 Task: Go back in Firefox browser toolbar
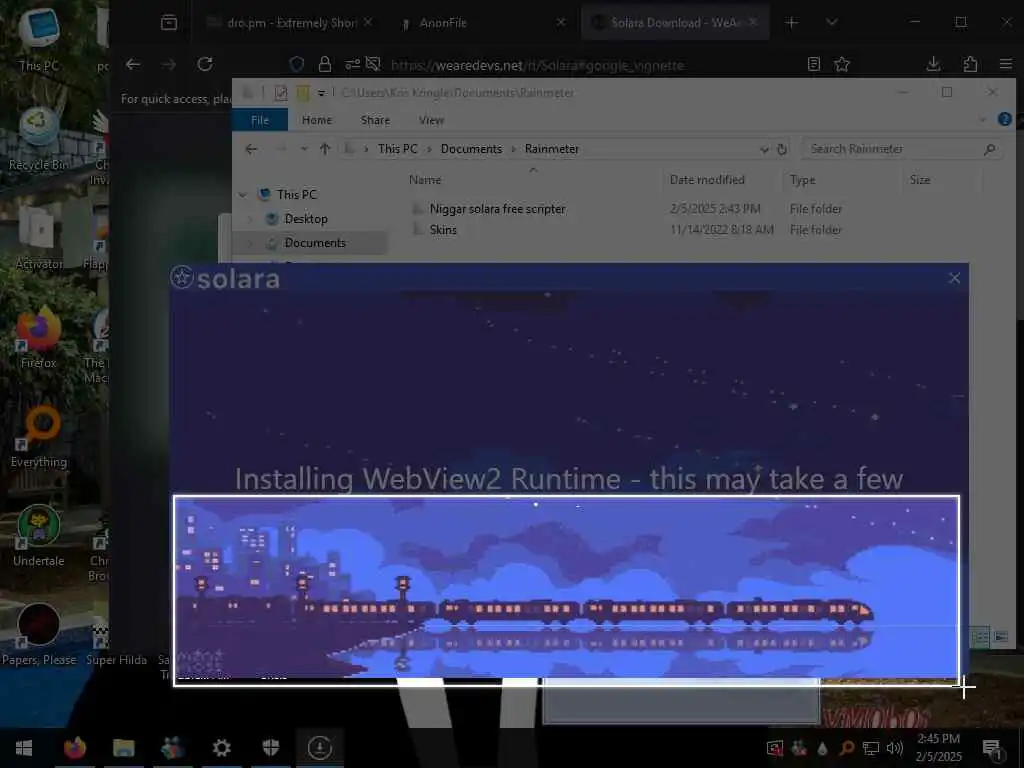click(133, 64)
